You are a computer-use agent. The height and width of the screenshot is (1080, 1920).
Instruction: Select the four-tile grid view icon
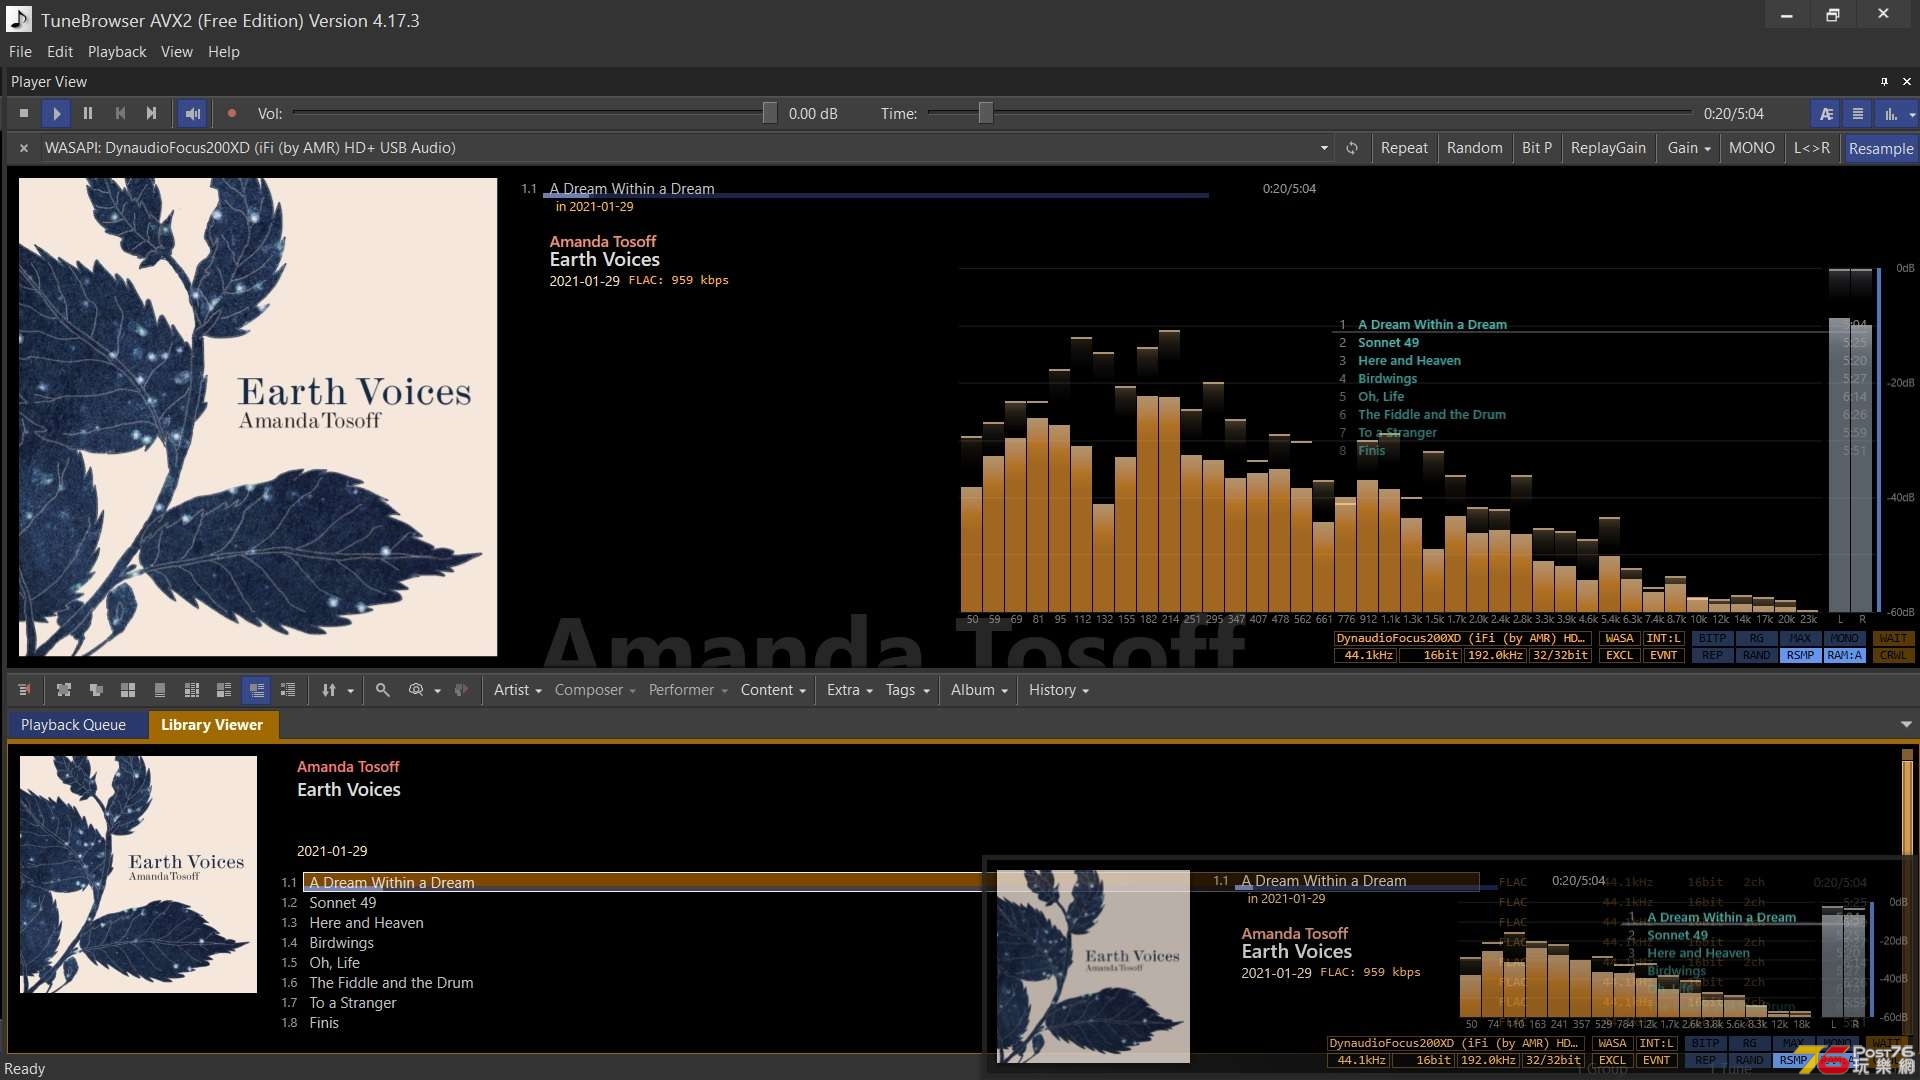pos(128,690)
